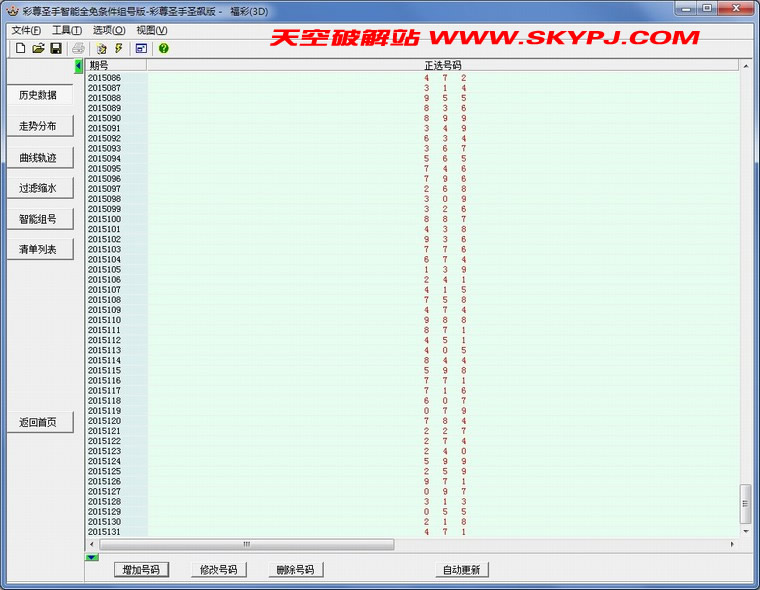
Task: Click the green Help question mark icon
Action: point(164,48)
